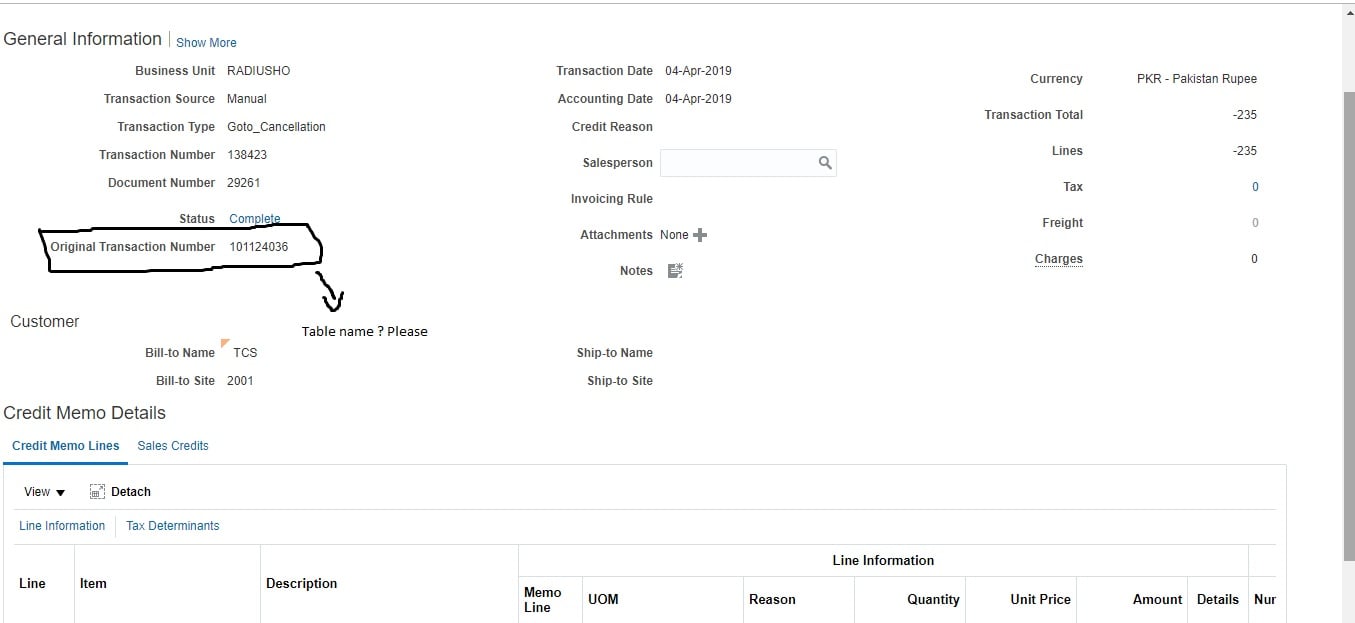Viewport: 1355px width, 623px height.
Task: Add an attachment using the plus icon
Action: pyautogui.click(x=700, y=234)
